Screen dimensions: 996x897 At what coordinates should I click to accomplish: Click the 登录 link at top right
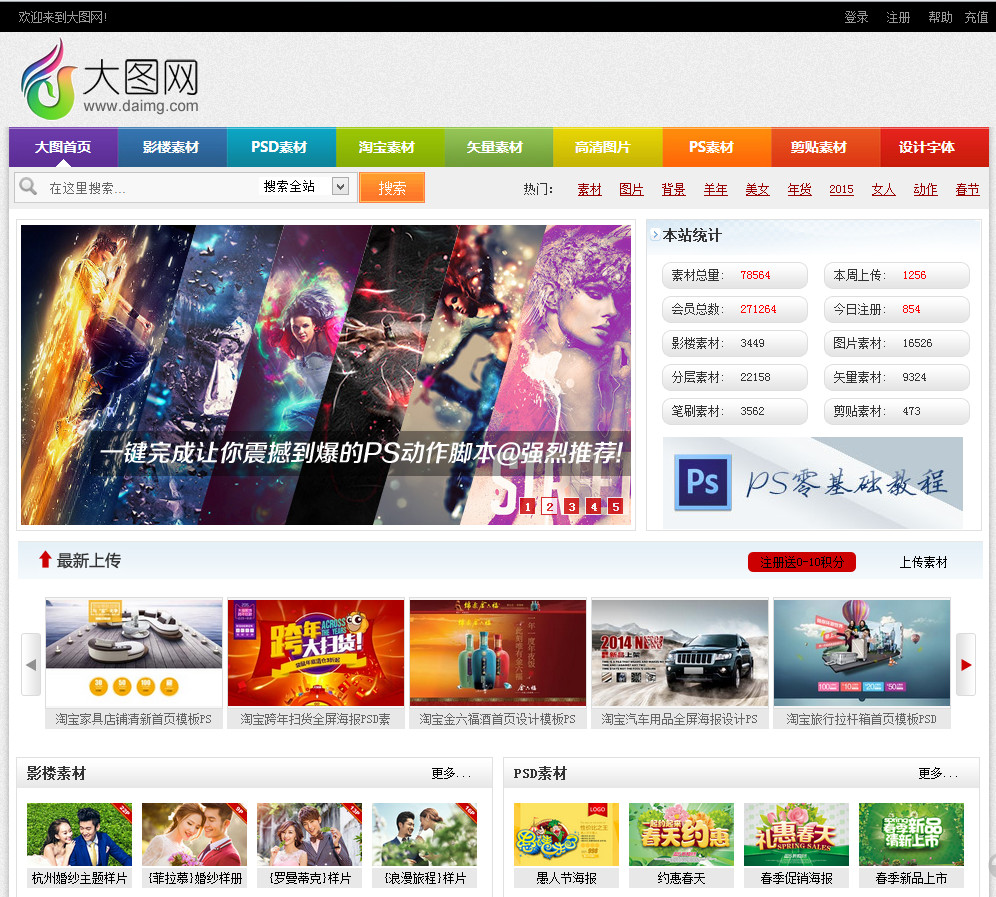click(856, 17)
